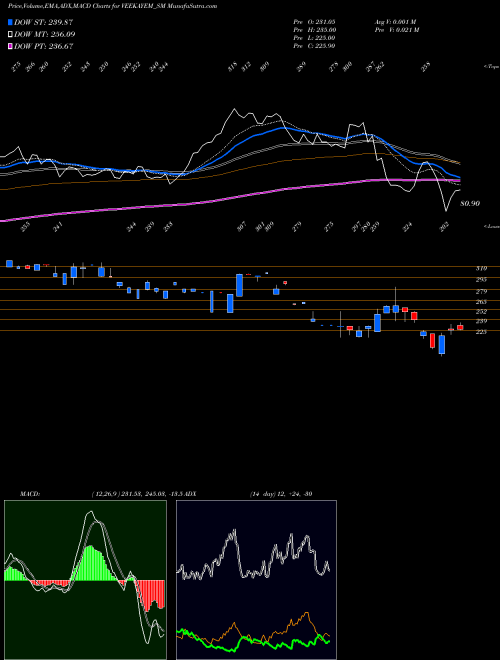Click the 279 price level label
This screenshot has height=660, width=500.
[x=482, y=291]
